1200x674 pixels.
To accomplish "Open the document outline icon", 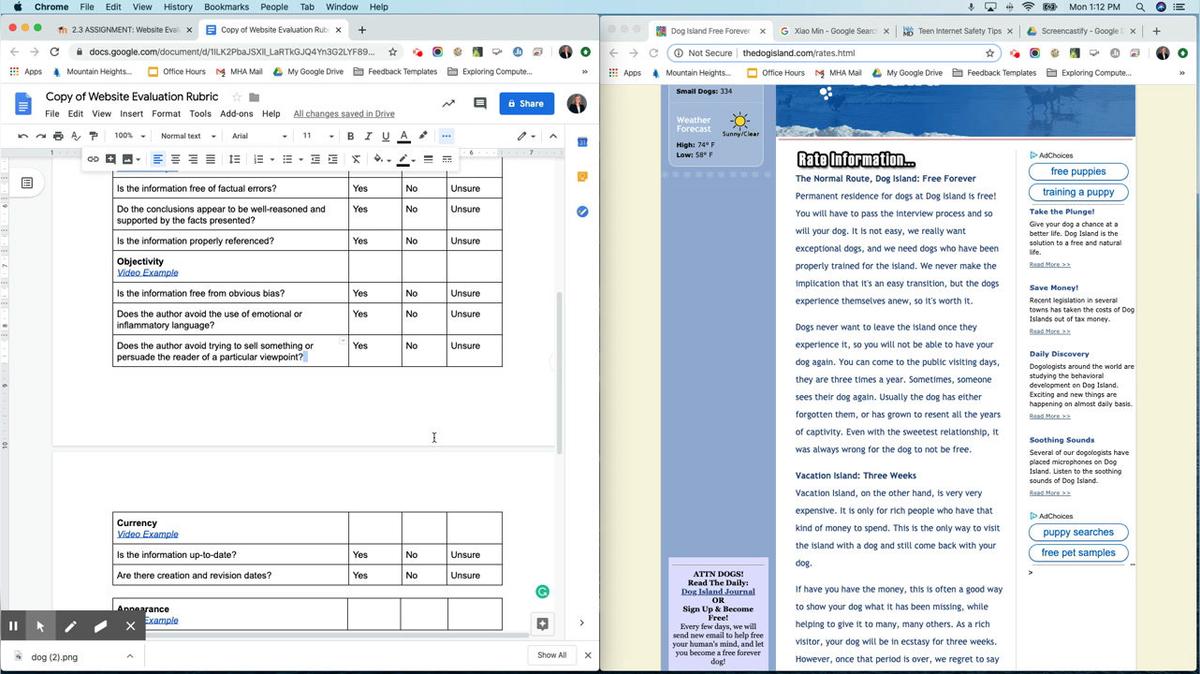I will click(x=27, y=183).
